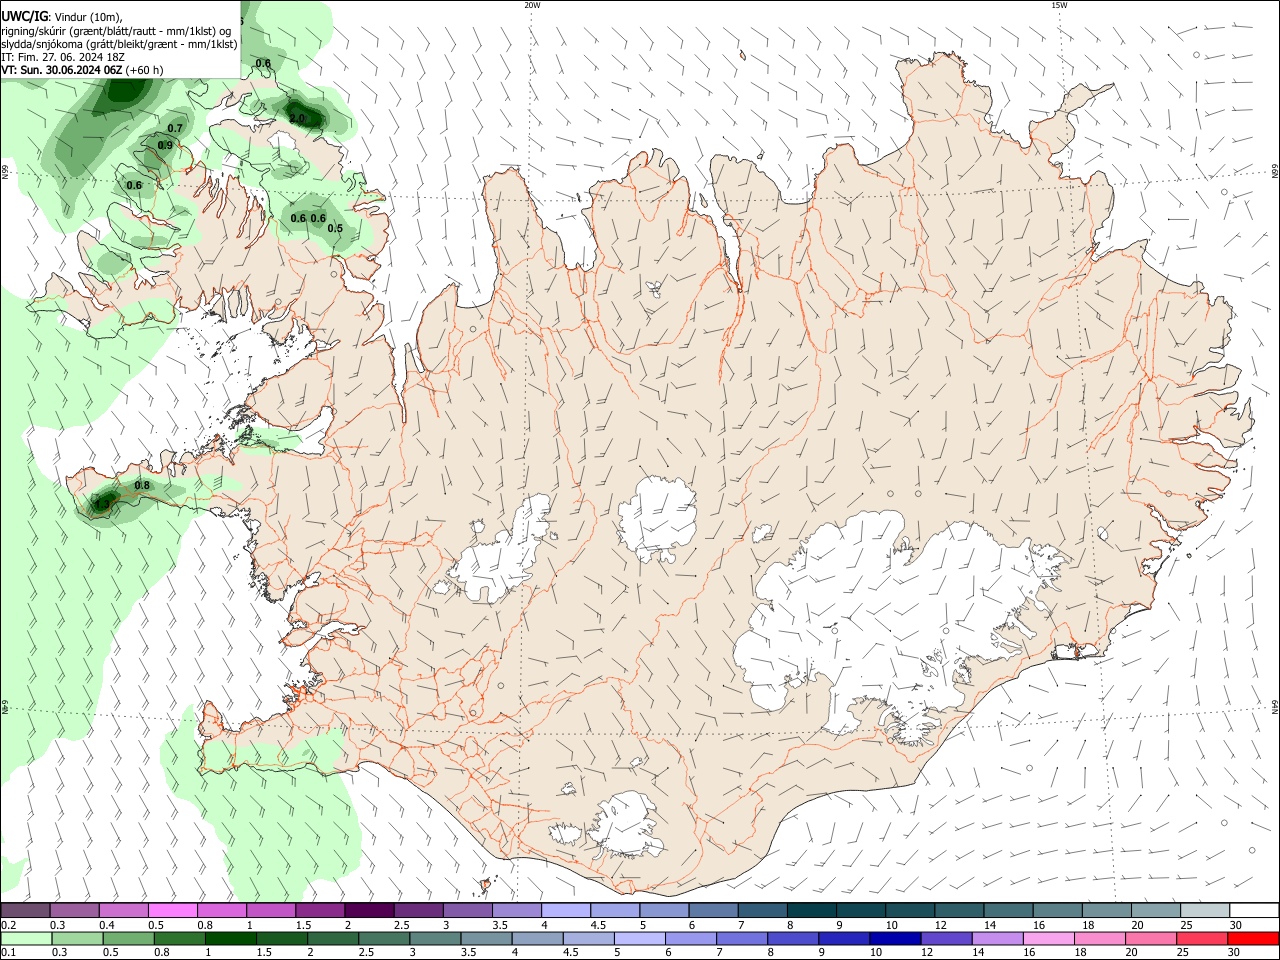The image size is (1280, 960).
Task: Click the white 30 swatch ending the top legend row
Action: (x=1254, y=911)
